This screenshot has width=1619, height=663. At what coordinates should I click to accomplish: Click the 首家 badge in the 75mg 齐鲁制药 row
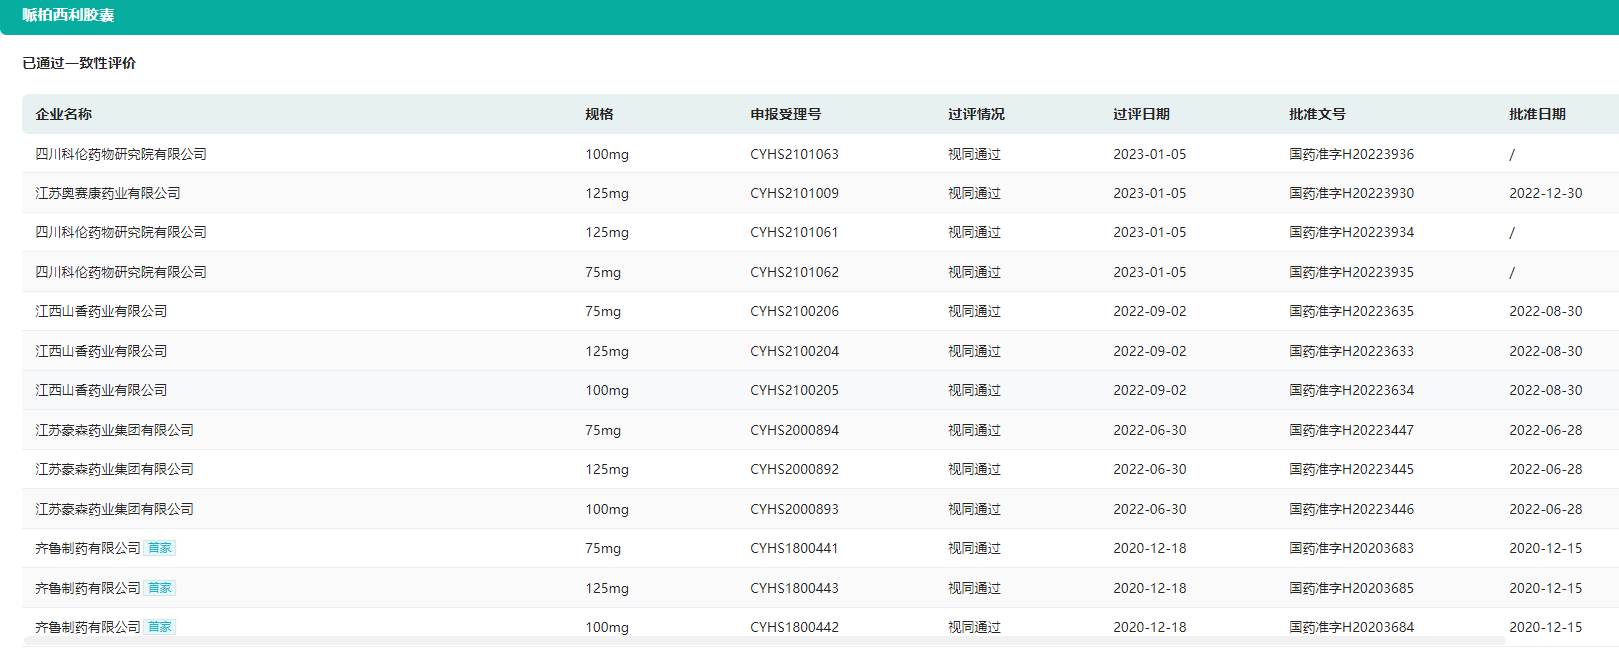coord(159,548)
